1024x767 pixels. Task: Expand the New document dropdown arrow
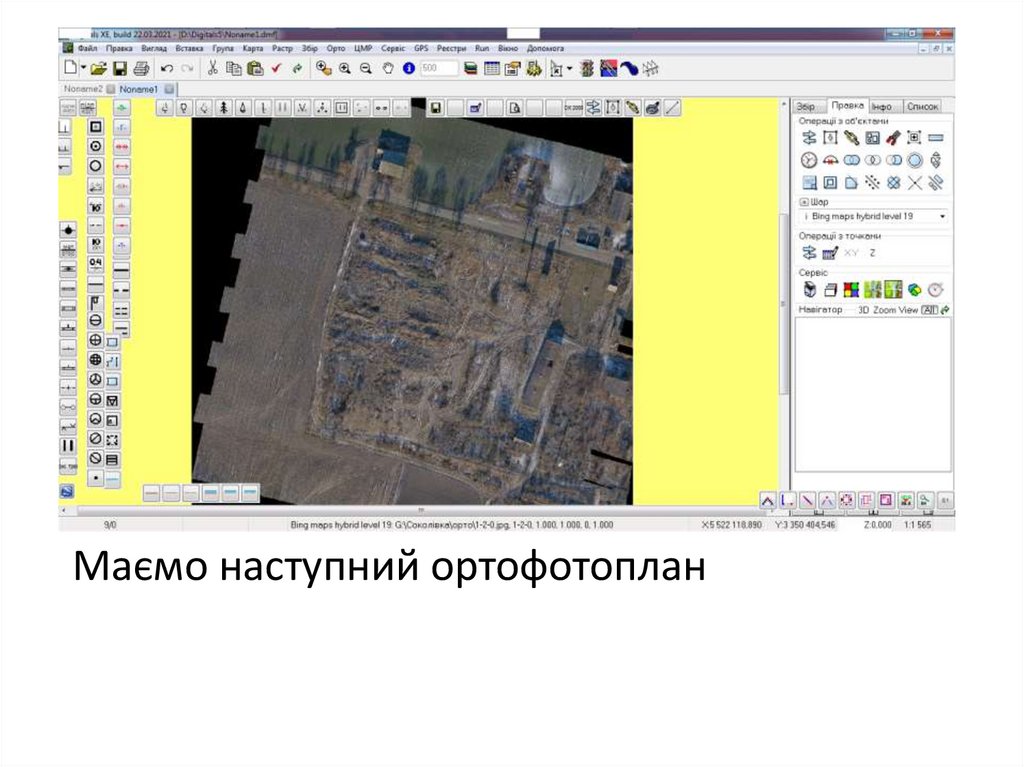tap(84, 69)
